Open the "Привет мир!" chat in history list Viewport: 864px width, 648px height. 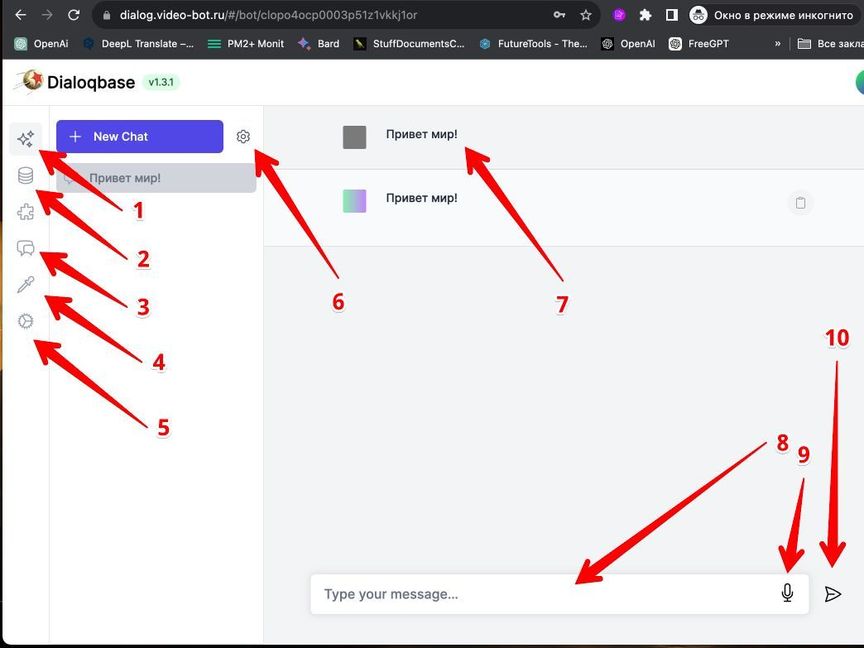point(156,178)
